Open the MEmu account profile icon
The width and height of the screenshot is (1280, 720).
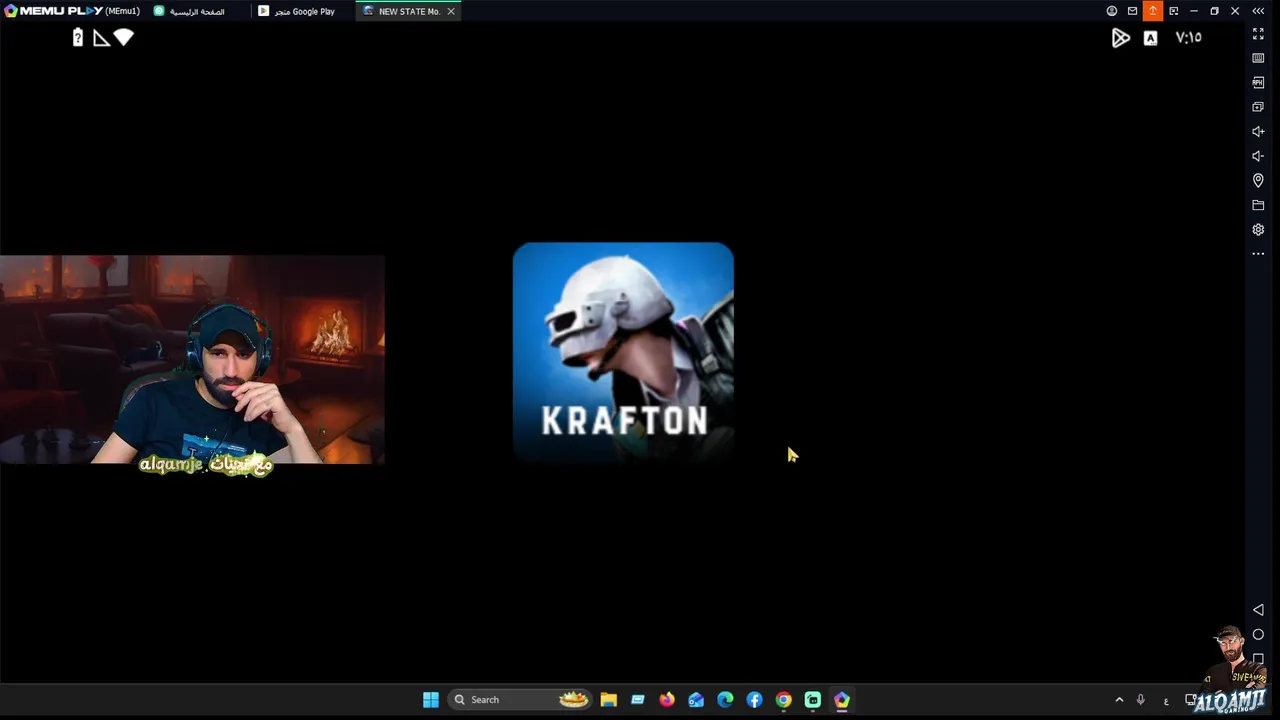point(1112,11)
